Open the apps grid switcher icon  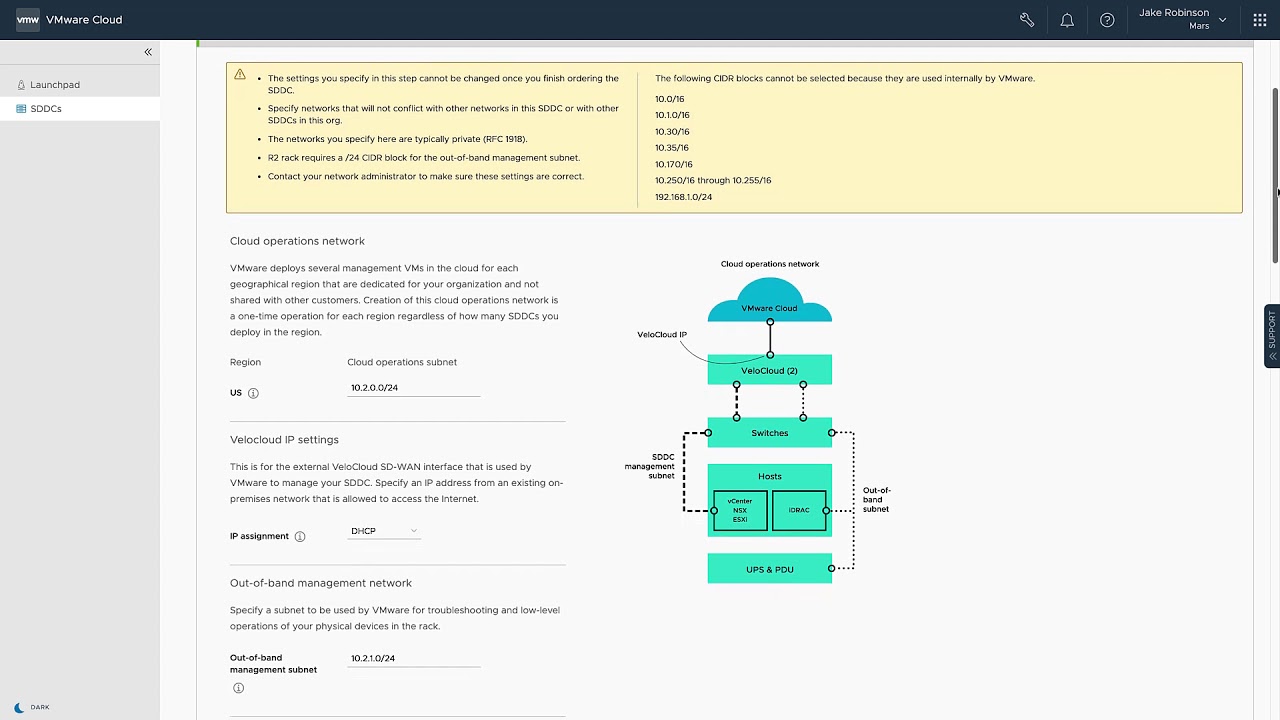[x=1259, y=20]
